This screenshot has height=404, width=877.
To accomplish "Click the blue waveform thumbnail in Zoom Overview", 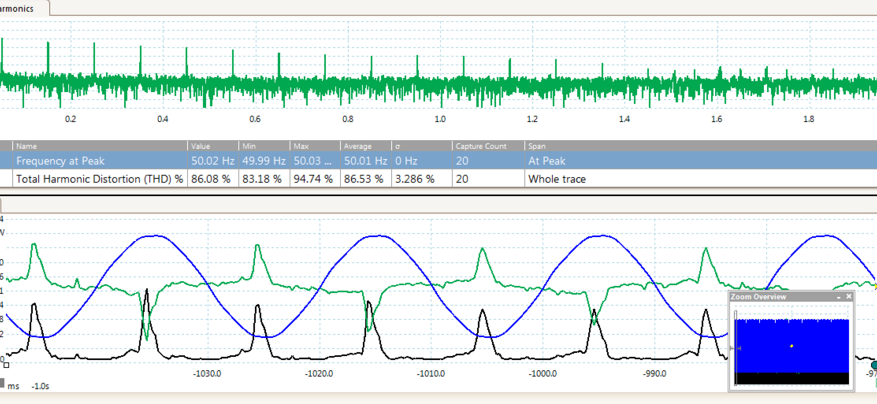I will (791, 346).
